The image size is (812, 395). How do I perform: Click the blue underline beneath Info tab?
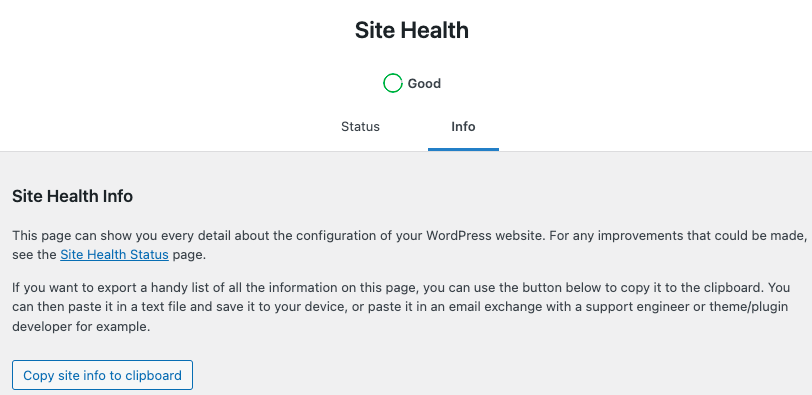click(463, 150)
